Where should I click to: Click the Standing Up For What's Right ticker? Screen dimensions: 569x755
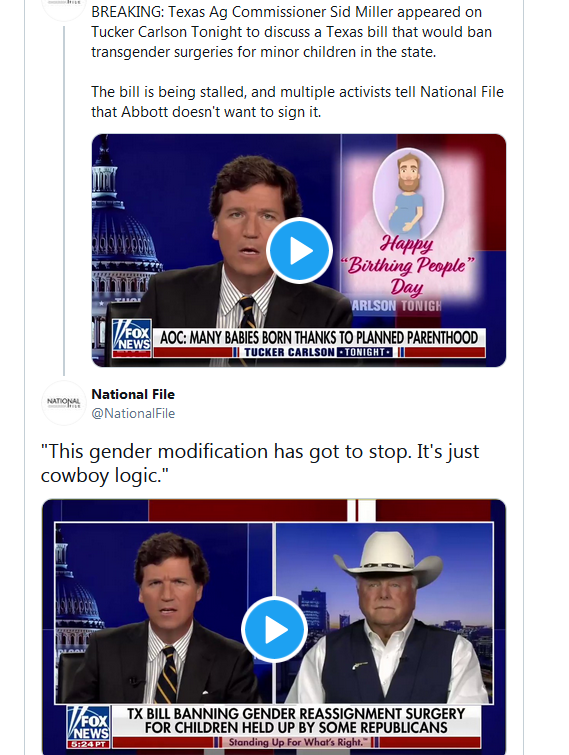[296, 742]
